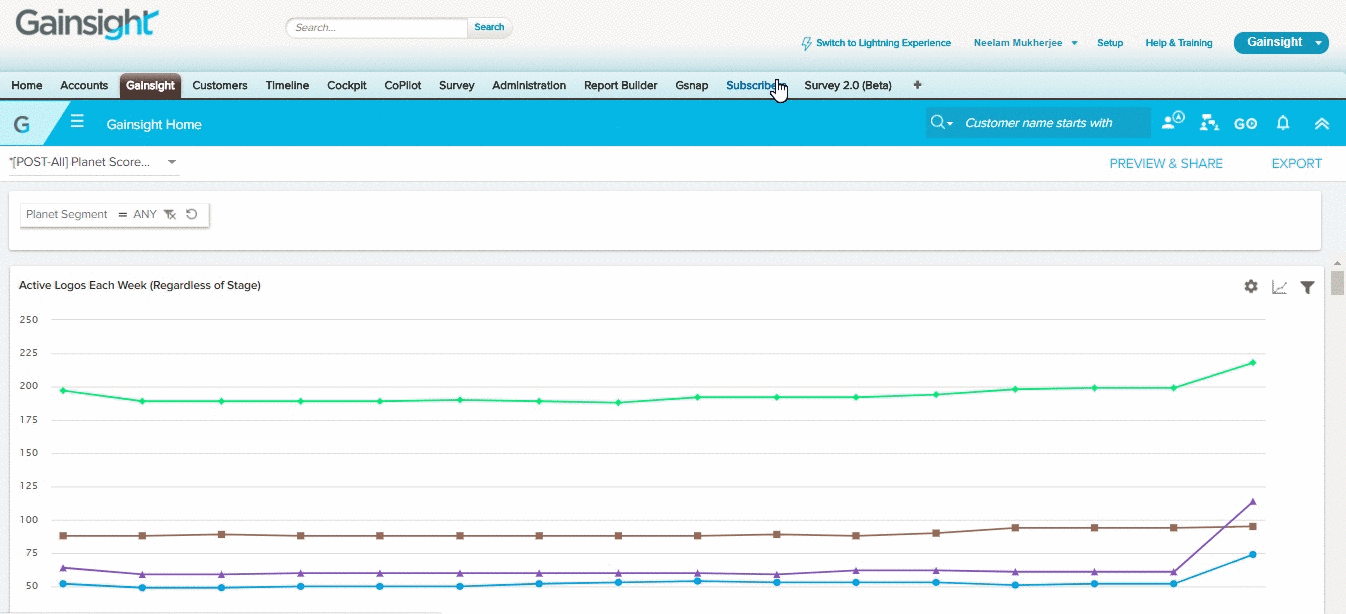Open the account assignment person icon
The image size is (1346, 614).
point(1172,122)
